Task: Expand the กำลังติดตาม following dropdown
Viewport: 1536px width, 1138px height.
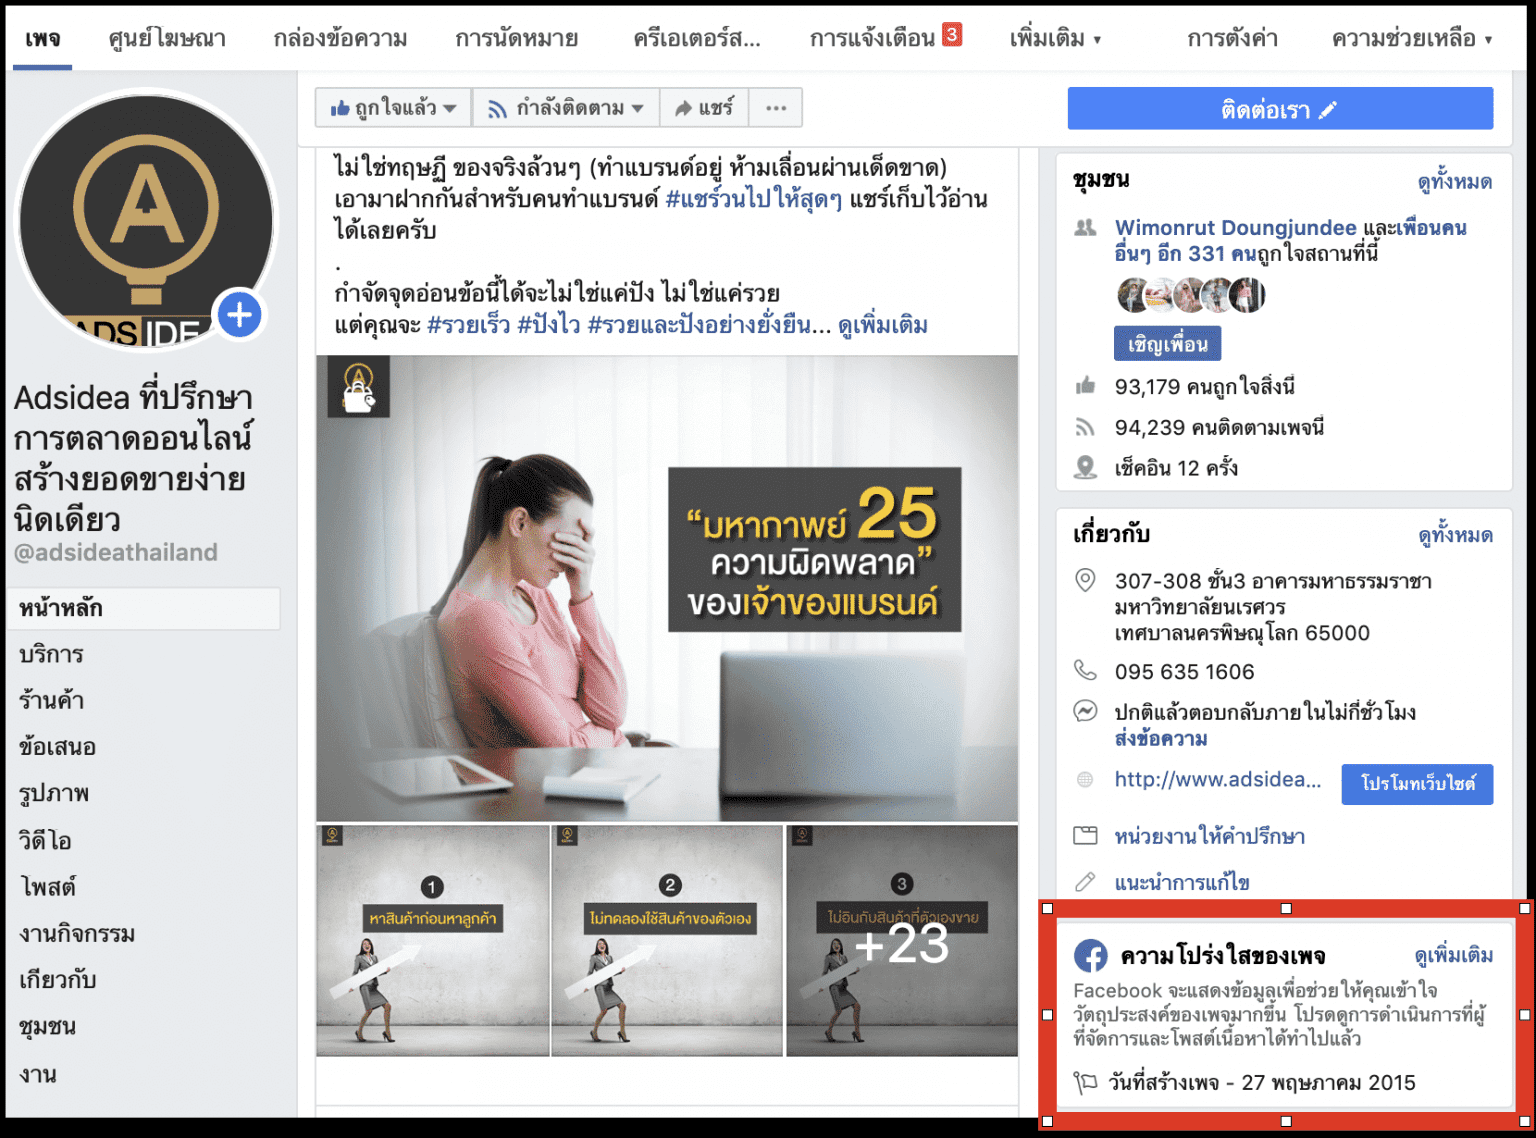Action: (566, 108)
